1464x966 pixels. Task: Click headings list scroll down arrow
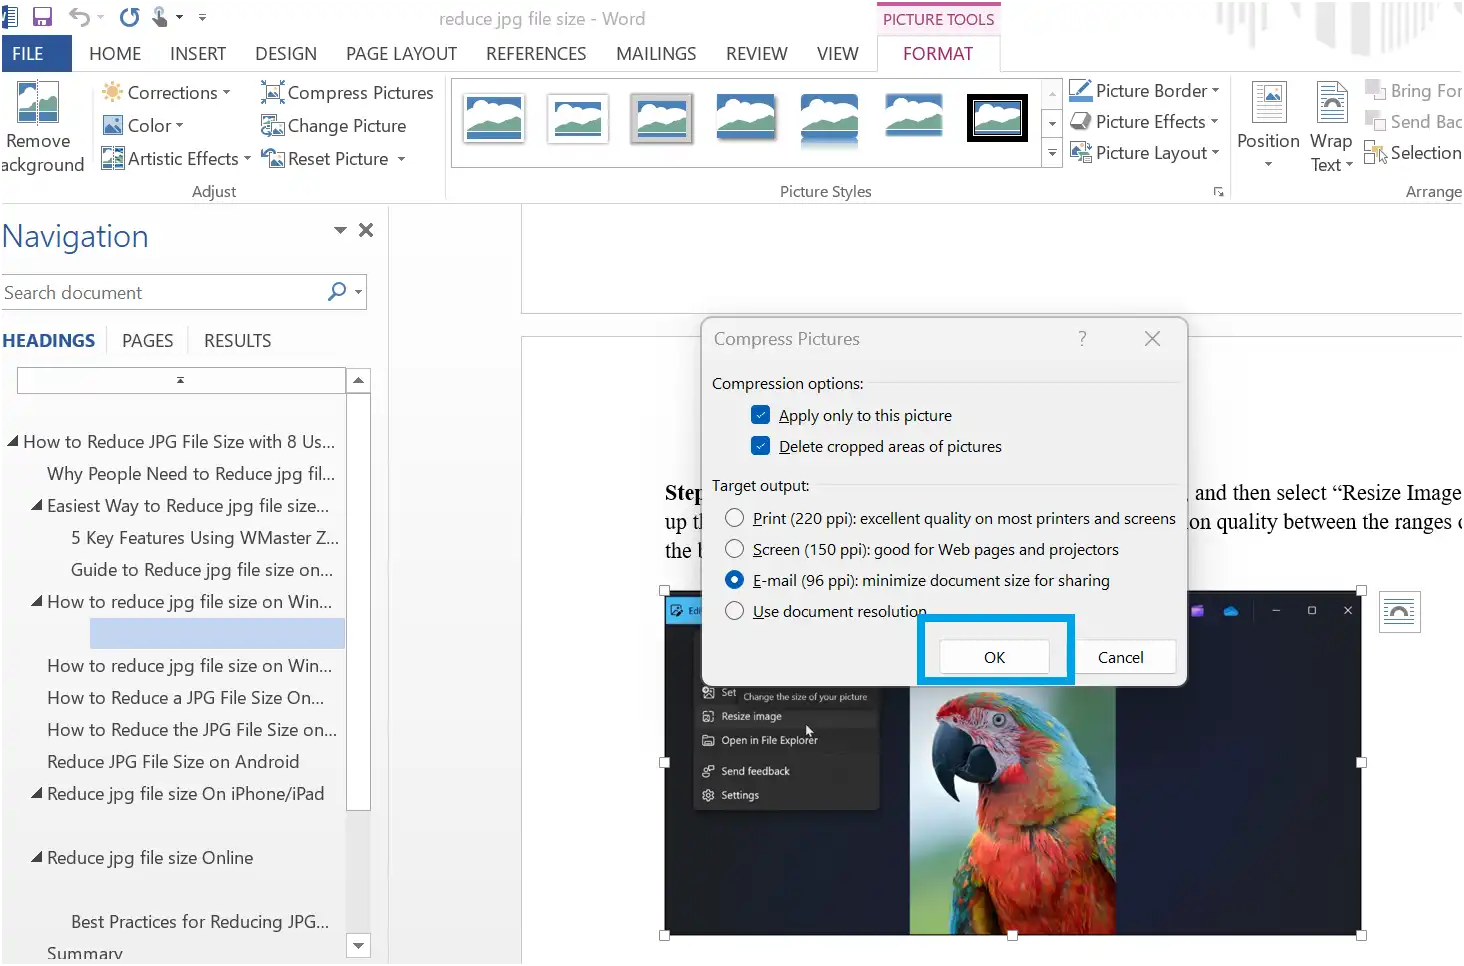tap(358, 945)
